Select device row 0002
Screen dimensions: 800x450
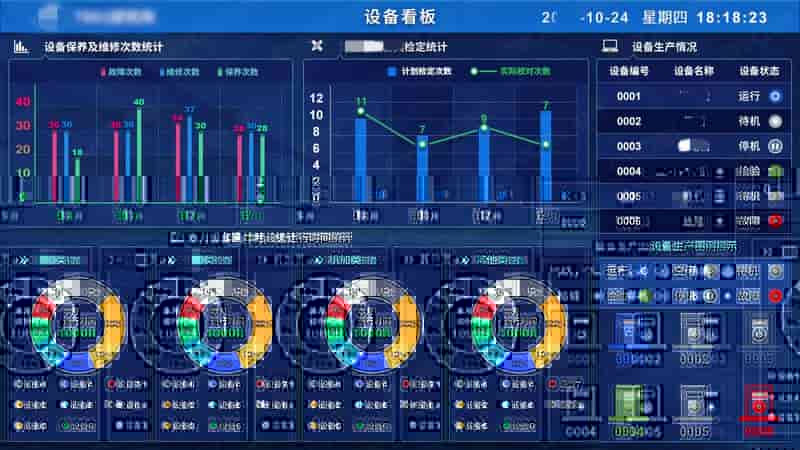(x=694, y=121)
